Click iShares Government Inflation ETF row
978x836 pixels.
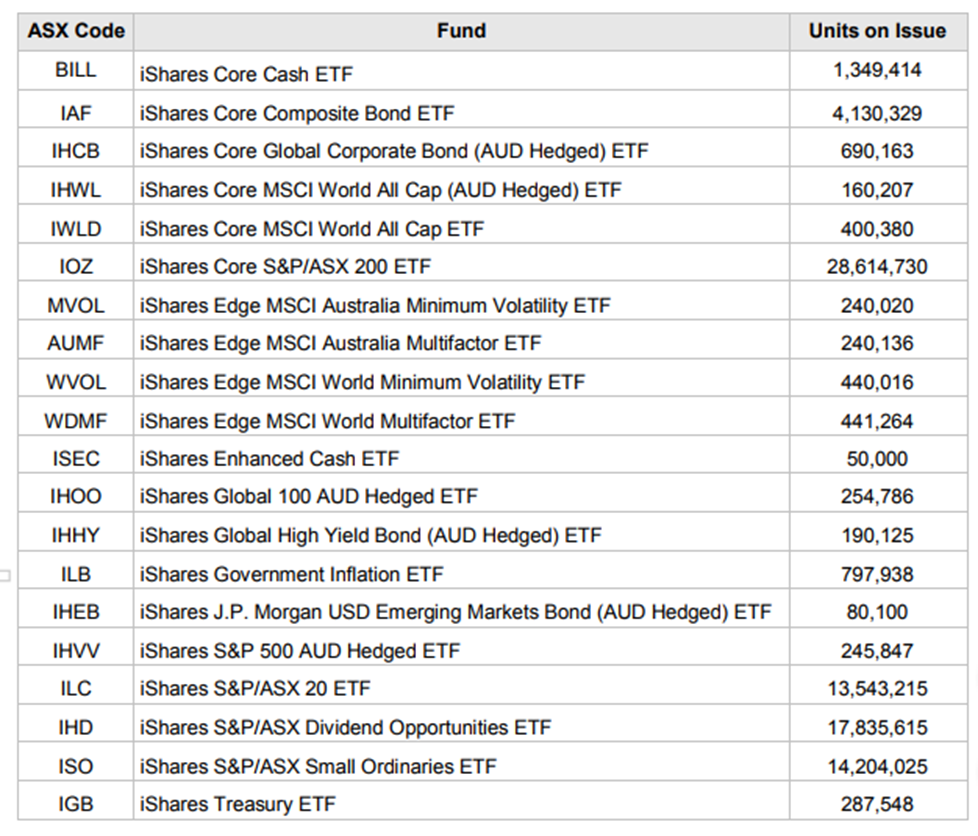[x=493, y=574]
